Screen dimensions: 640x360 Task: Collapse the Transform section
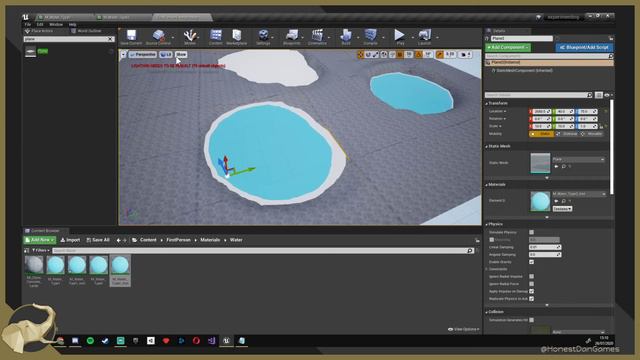(487, 104)
